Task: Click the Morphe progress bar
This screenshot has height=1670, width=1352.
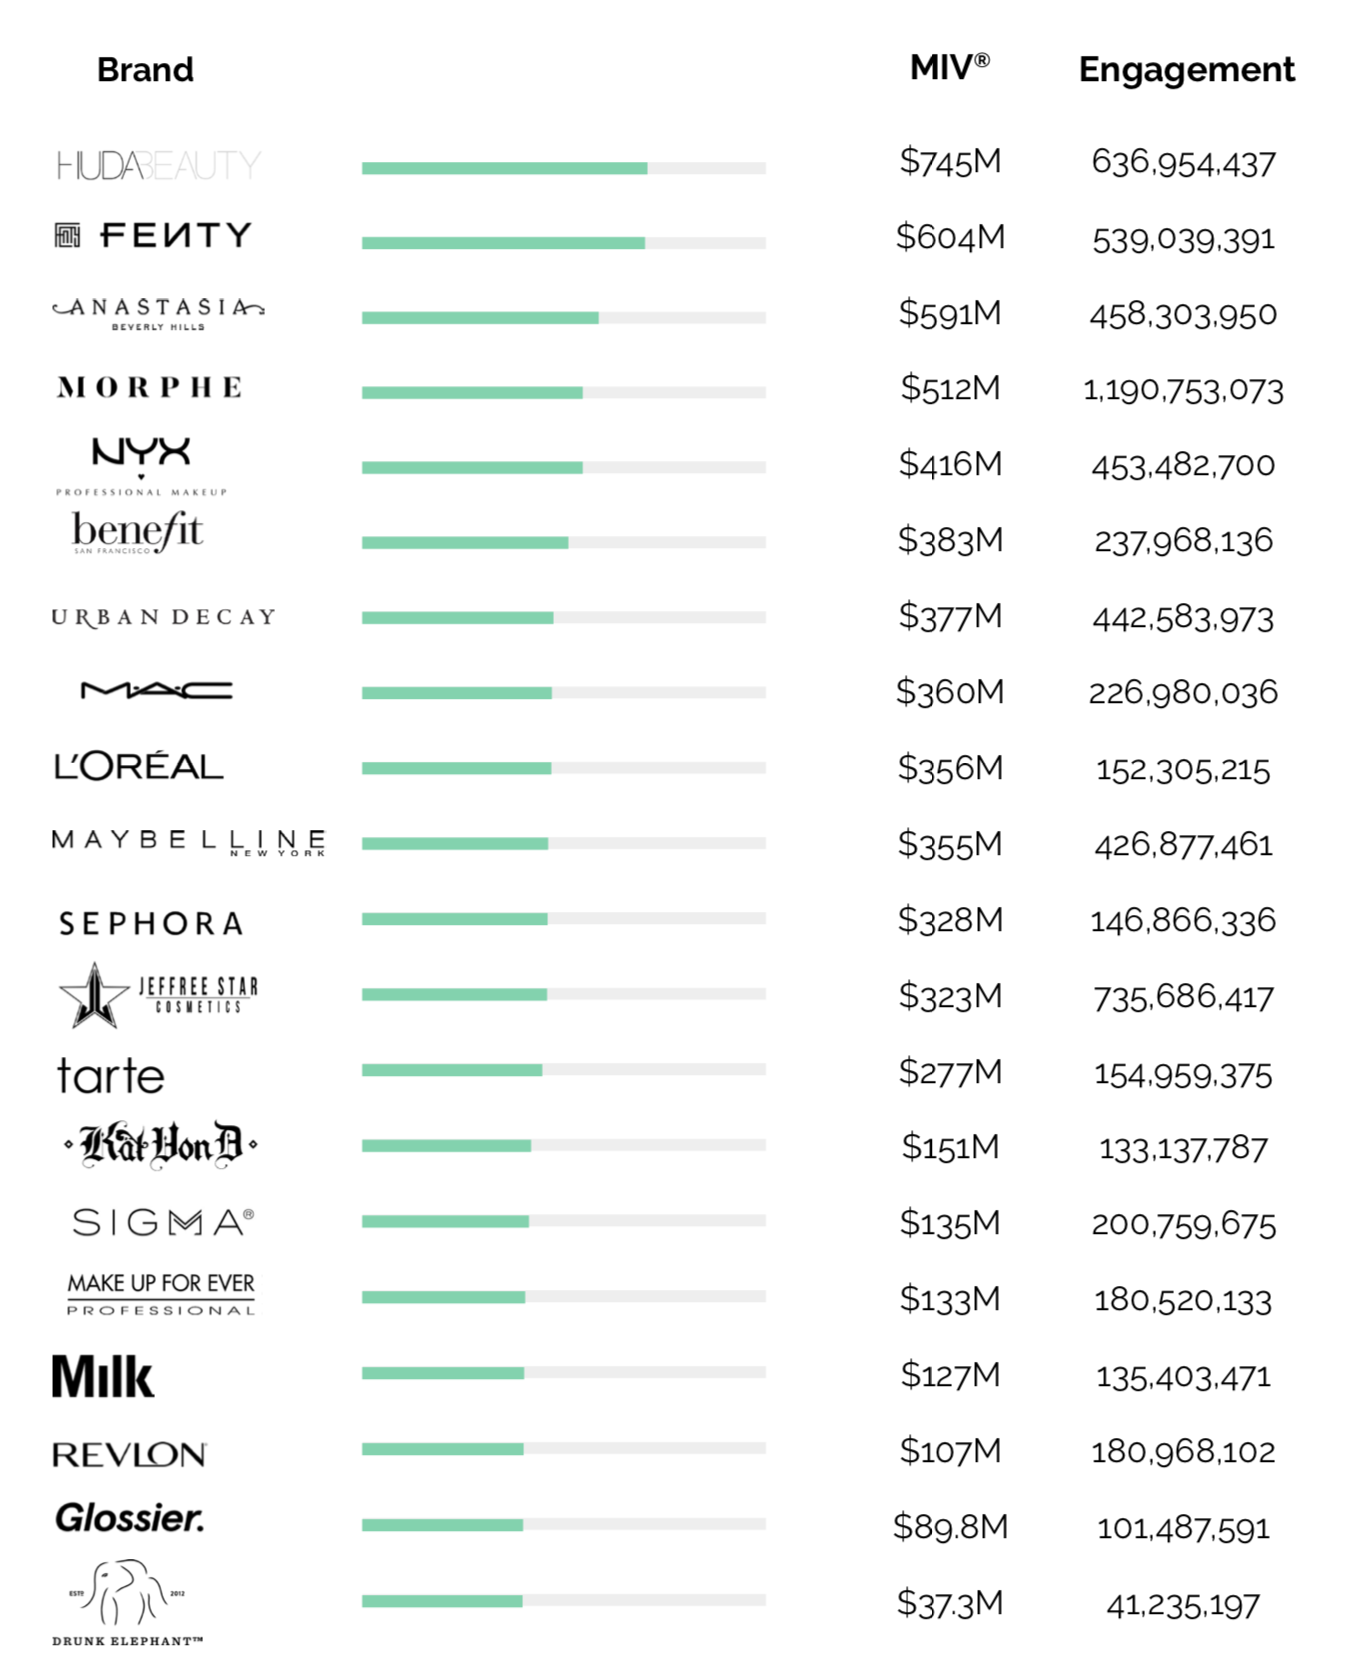Action: coord(564,393)
